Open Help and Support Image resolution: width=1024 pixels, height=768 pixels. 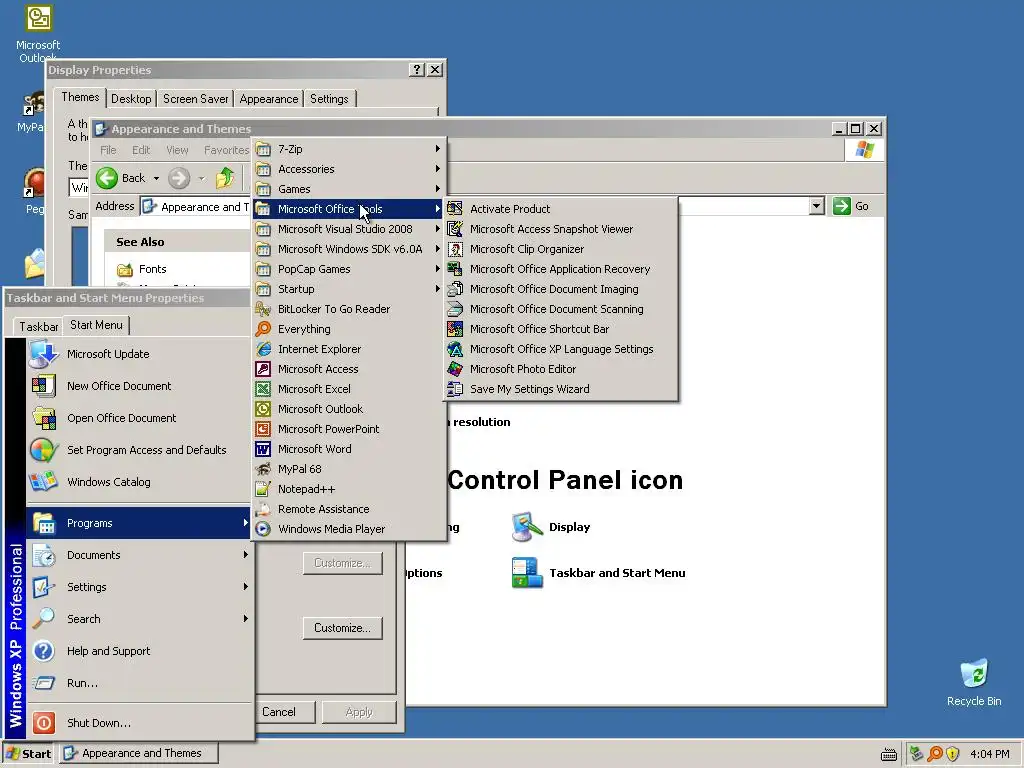(139, 651)
